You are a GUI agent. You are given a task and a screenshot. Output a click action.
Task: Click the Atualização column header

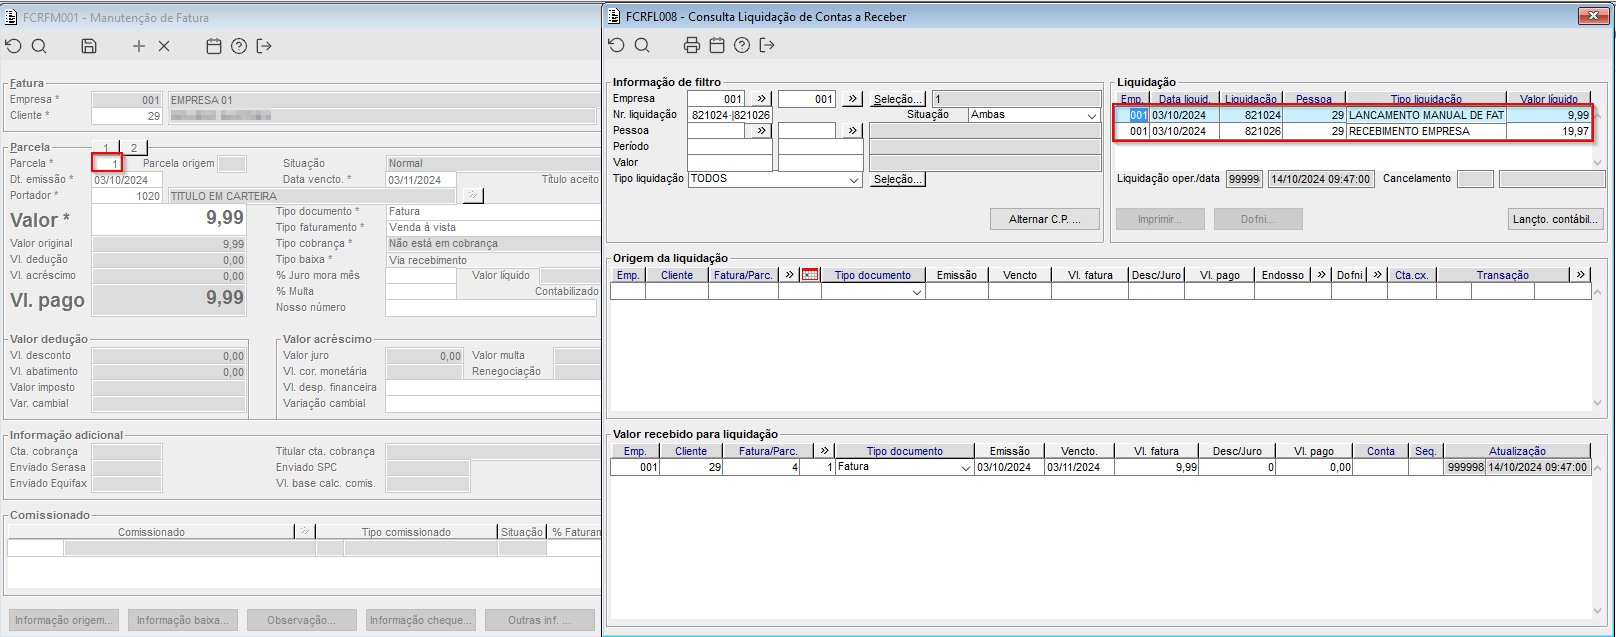[x=1517, y=451]
